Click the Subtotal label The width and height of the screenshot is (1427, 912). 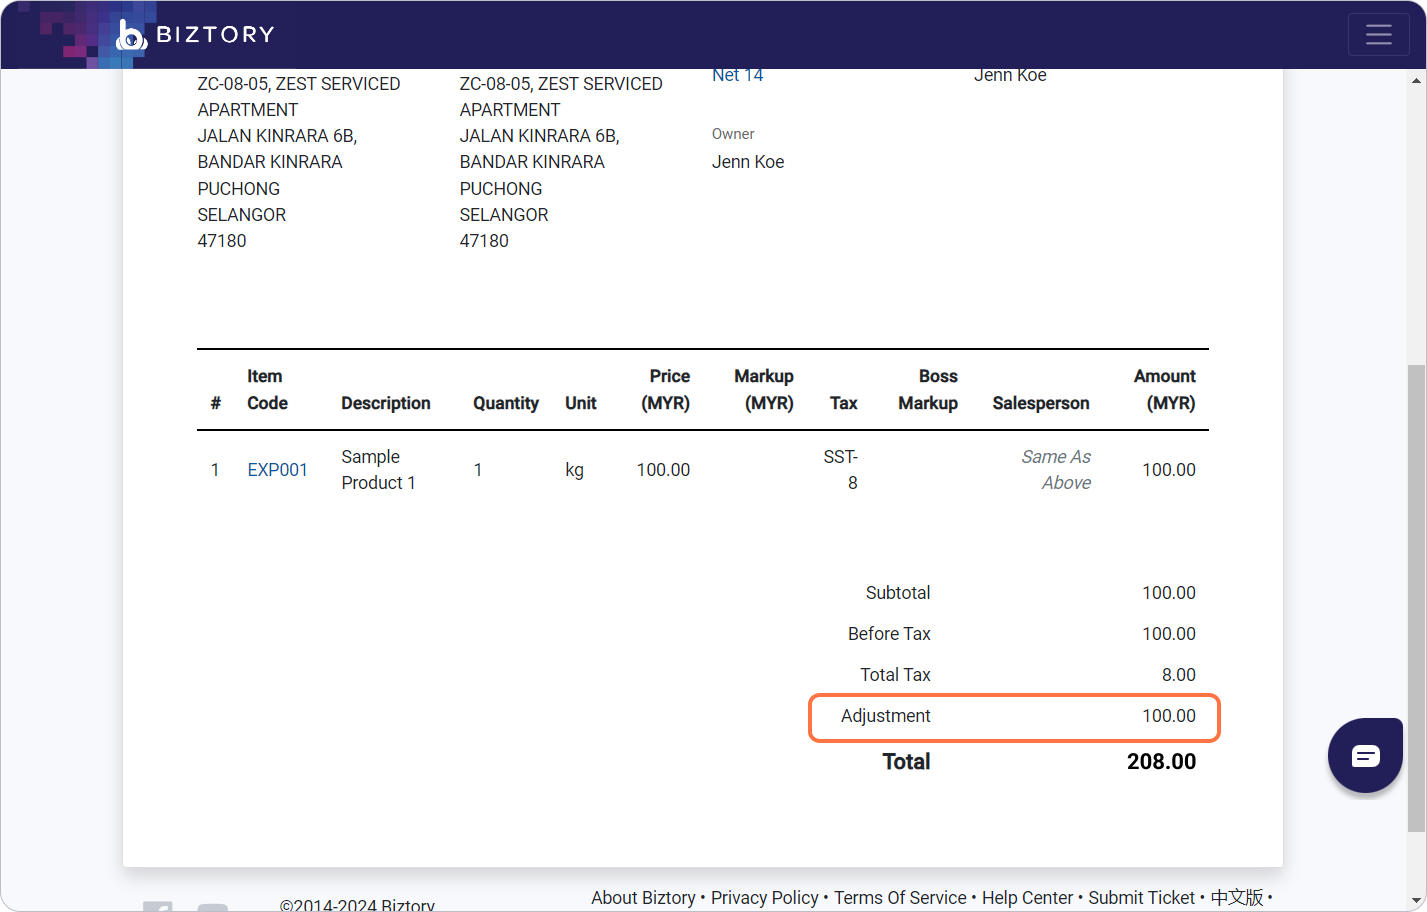tap(898, 593)
